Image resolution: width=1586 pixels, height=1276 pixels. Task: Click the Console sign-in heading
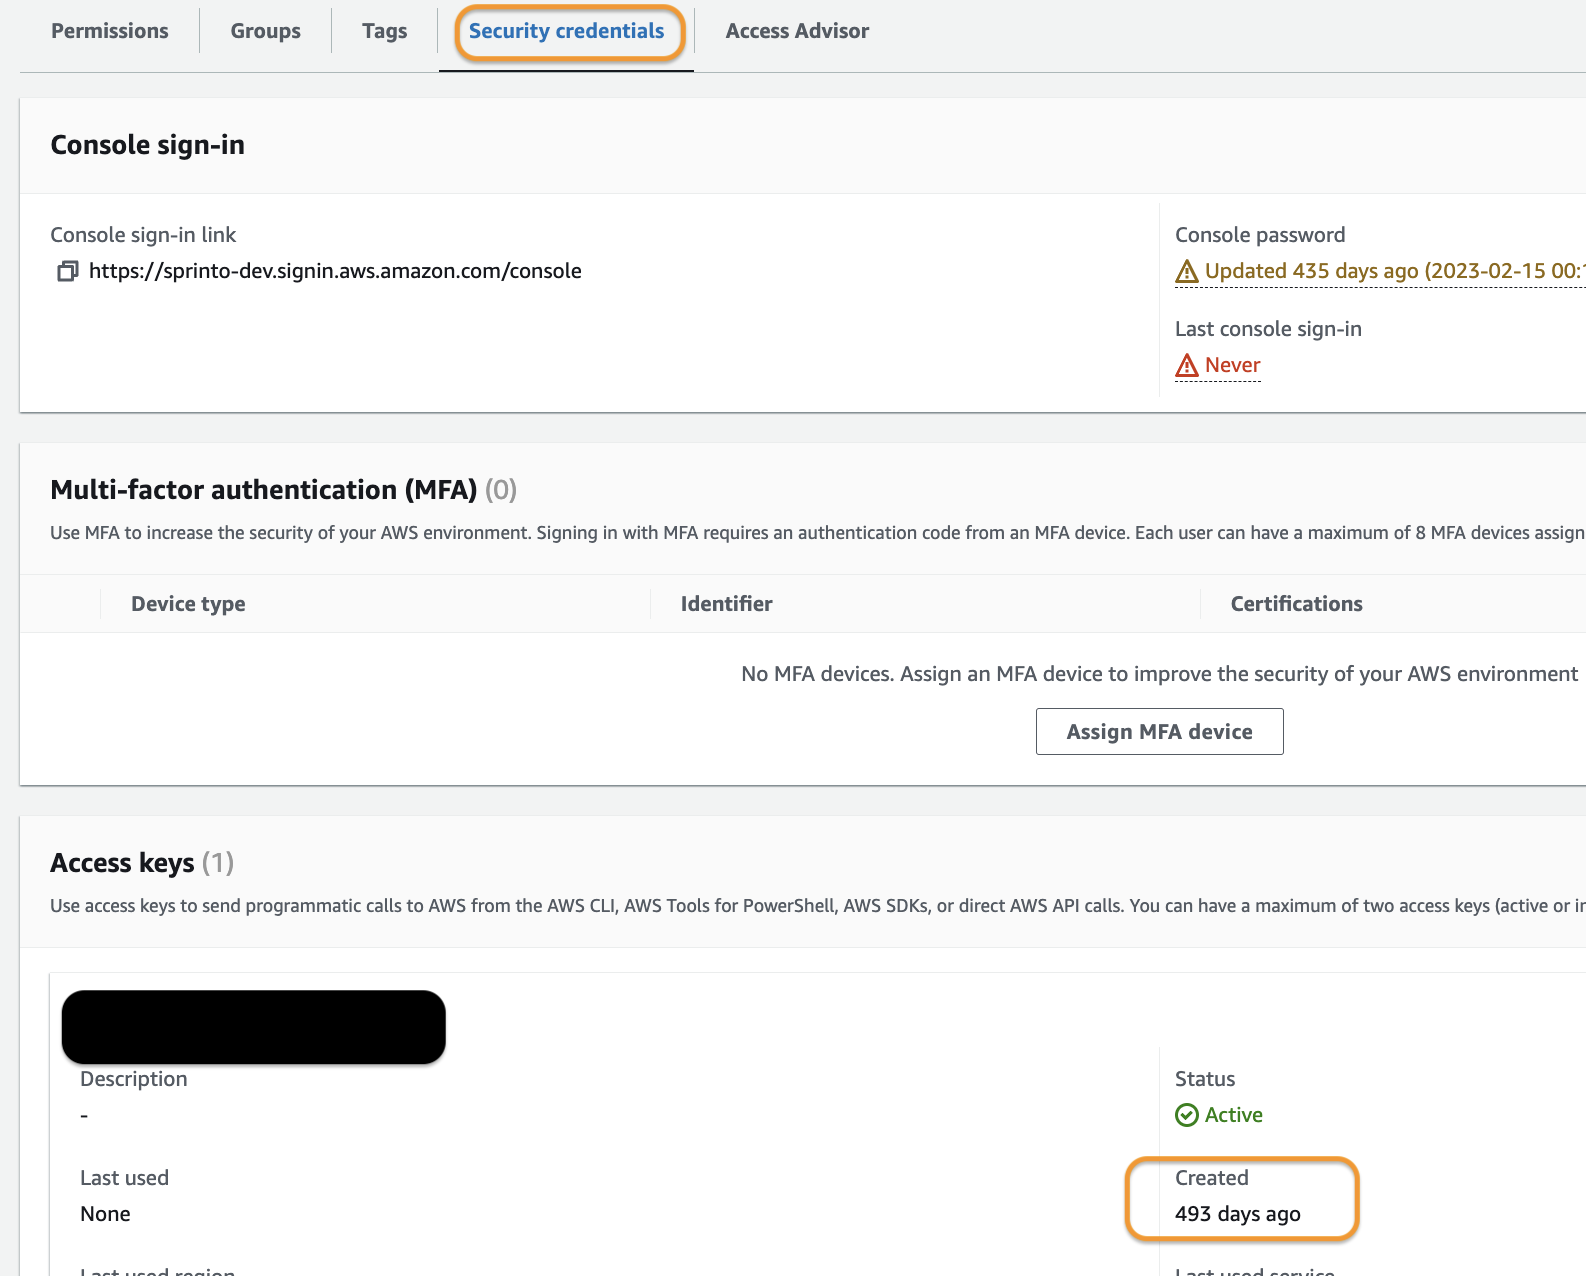pyautogui.click(x=148, y=145)
